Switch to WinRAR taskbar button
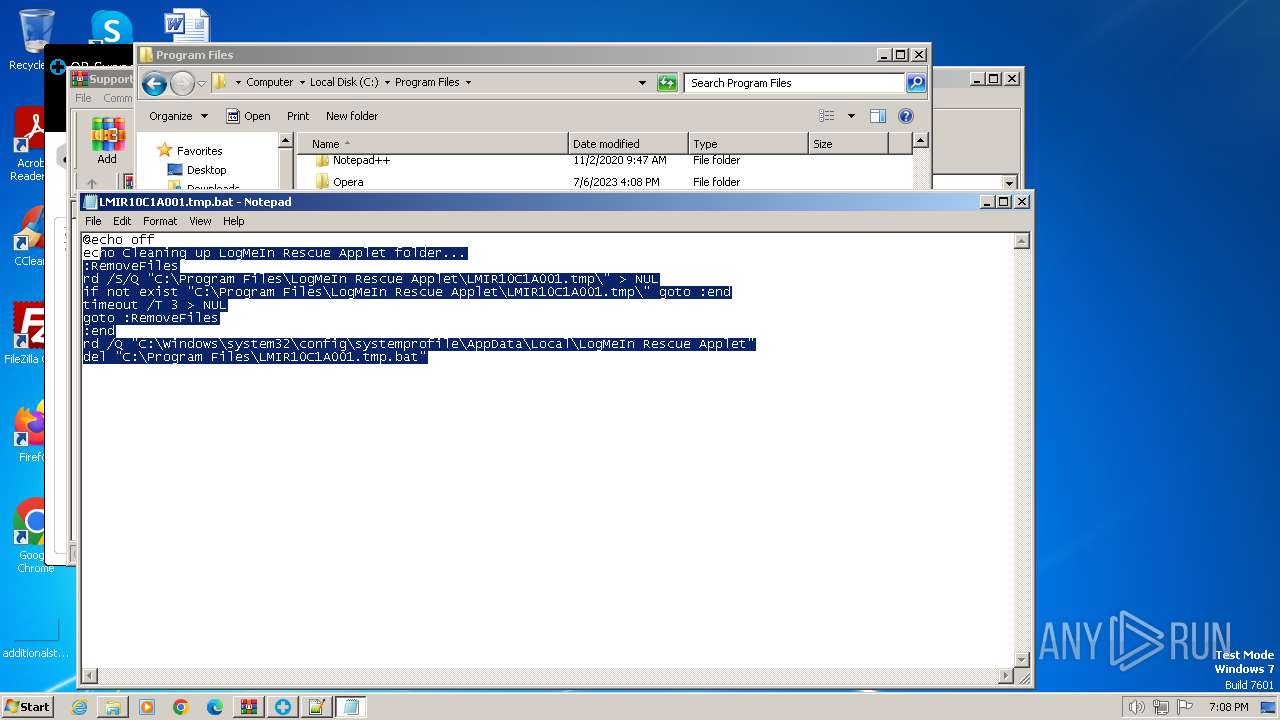 (249, 707)
